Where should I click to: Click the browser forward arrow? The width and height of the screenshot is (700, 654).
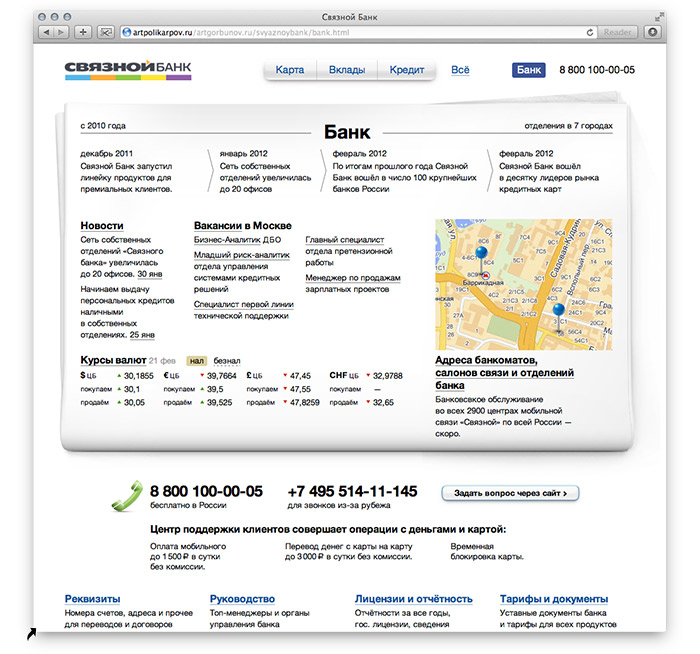pos(62,32)
